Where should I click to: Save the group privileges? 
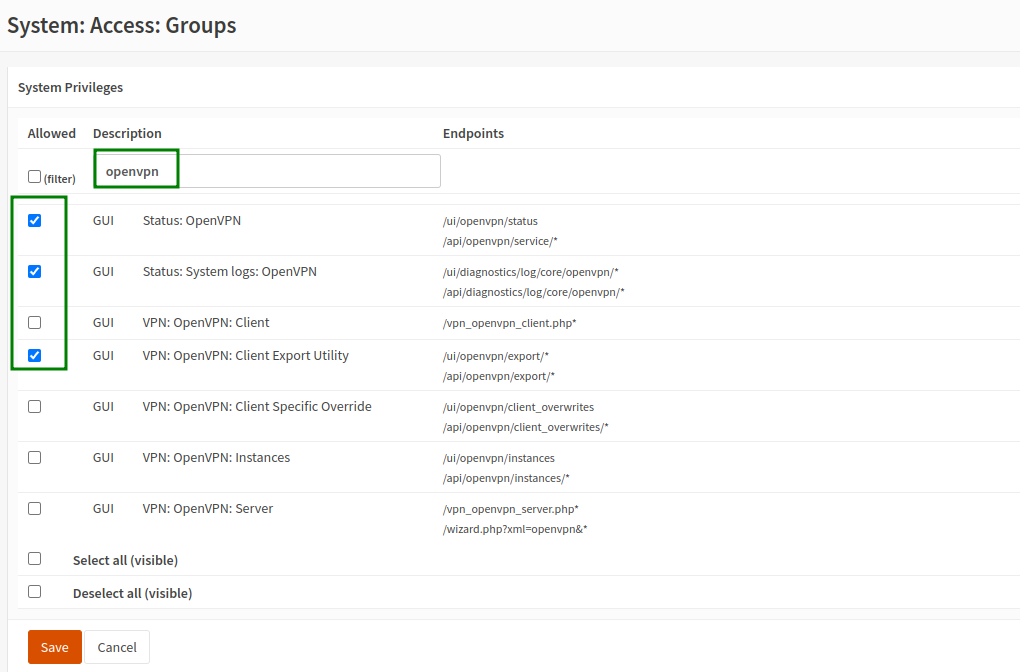pos(55,647)
